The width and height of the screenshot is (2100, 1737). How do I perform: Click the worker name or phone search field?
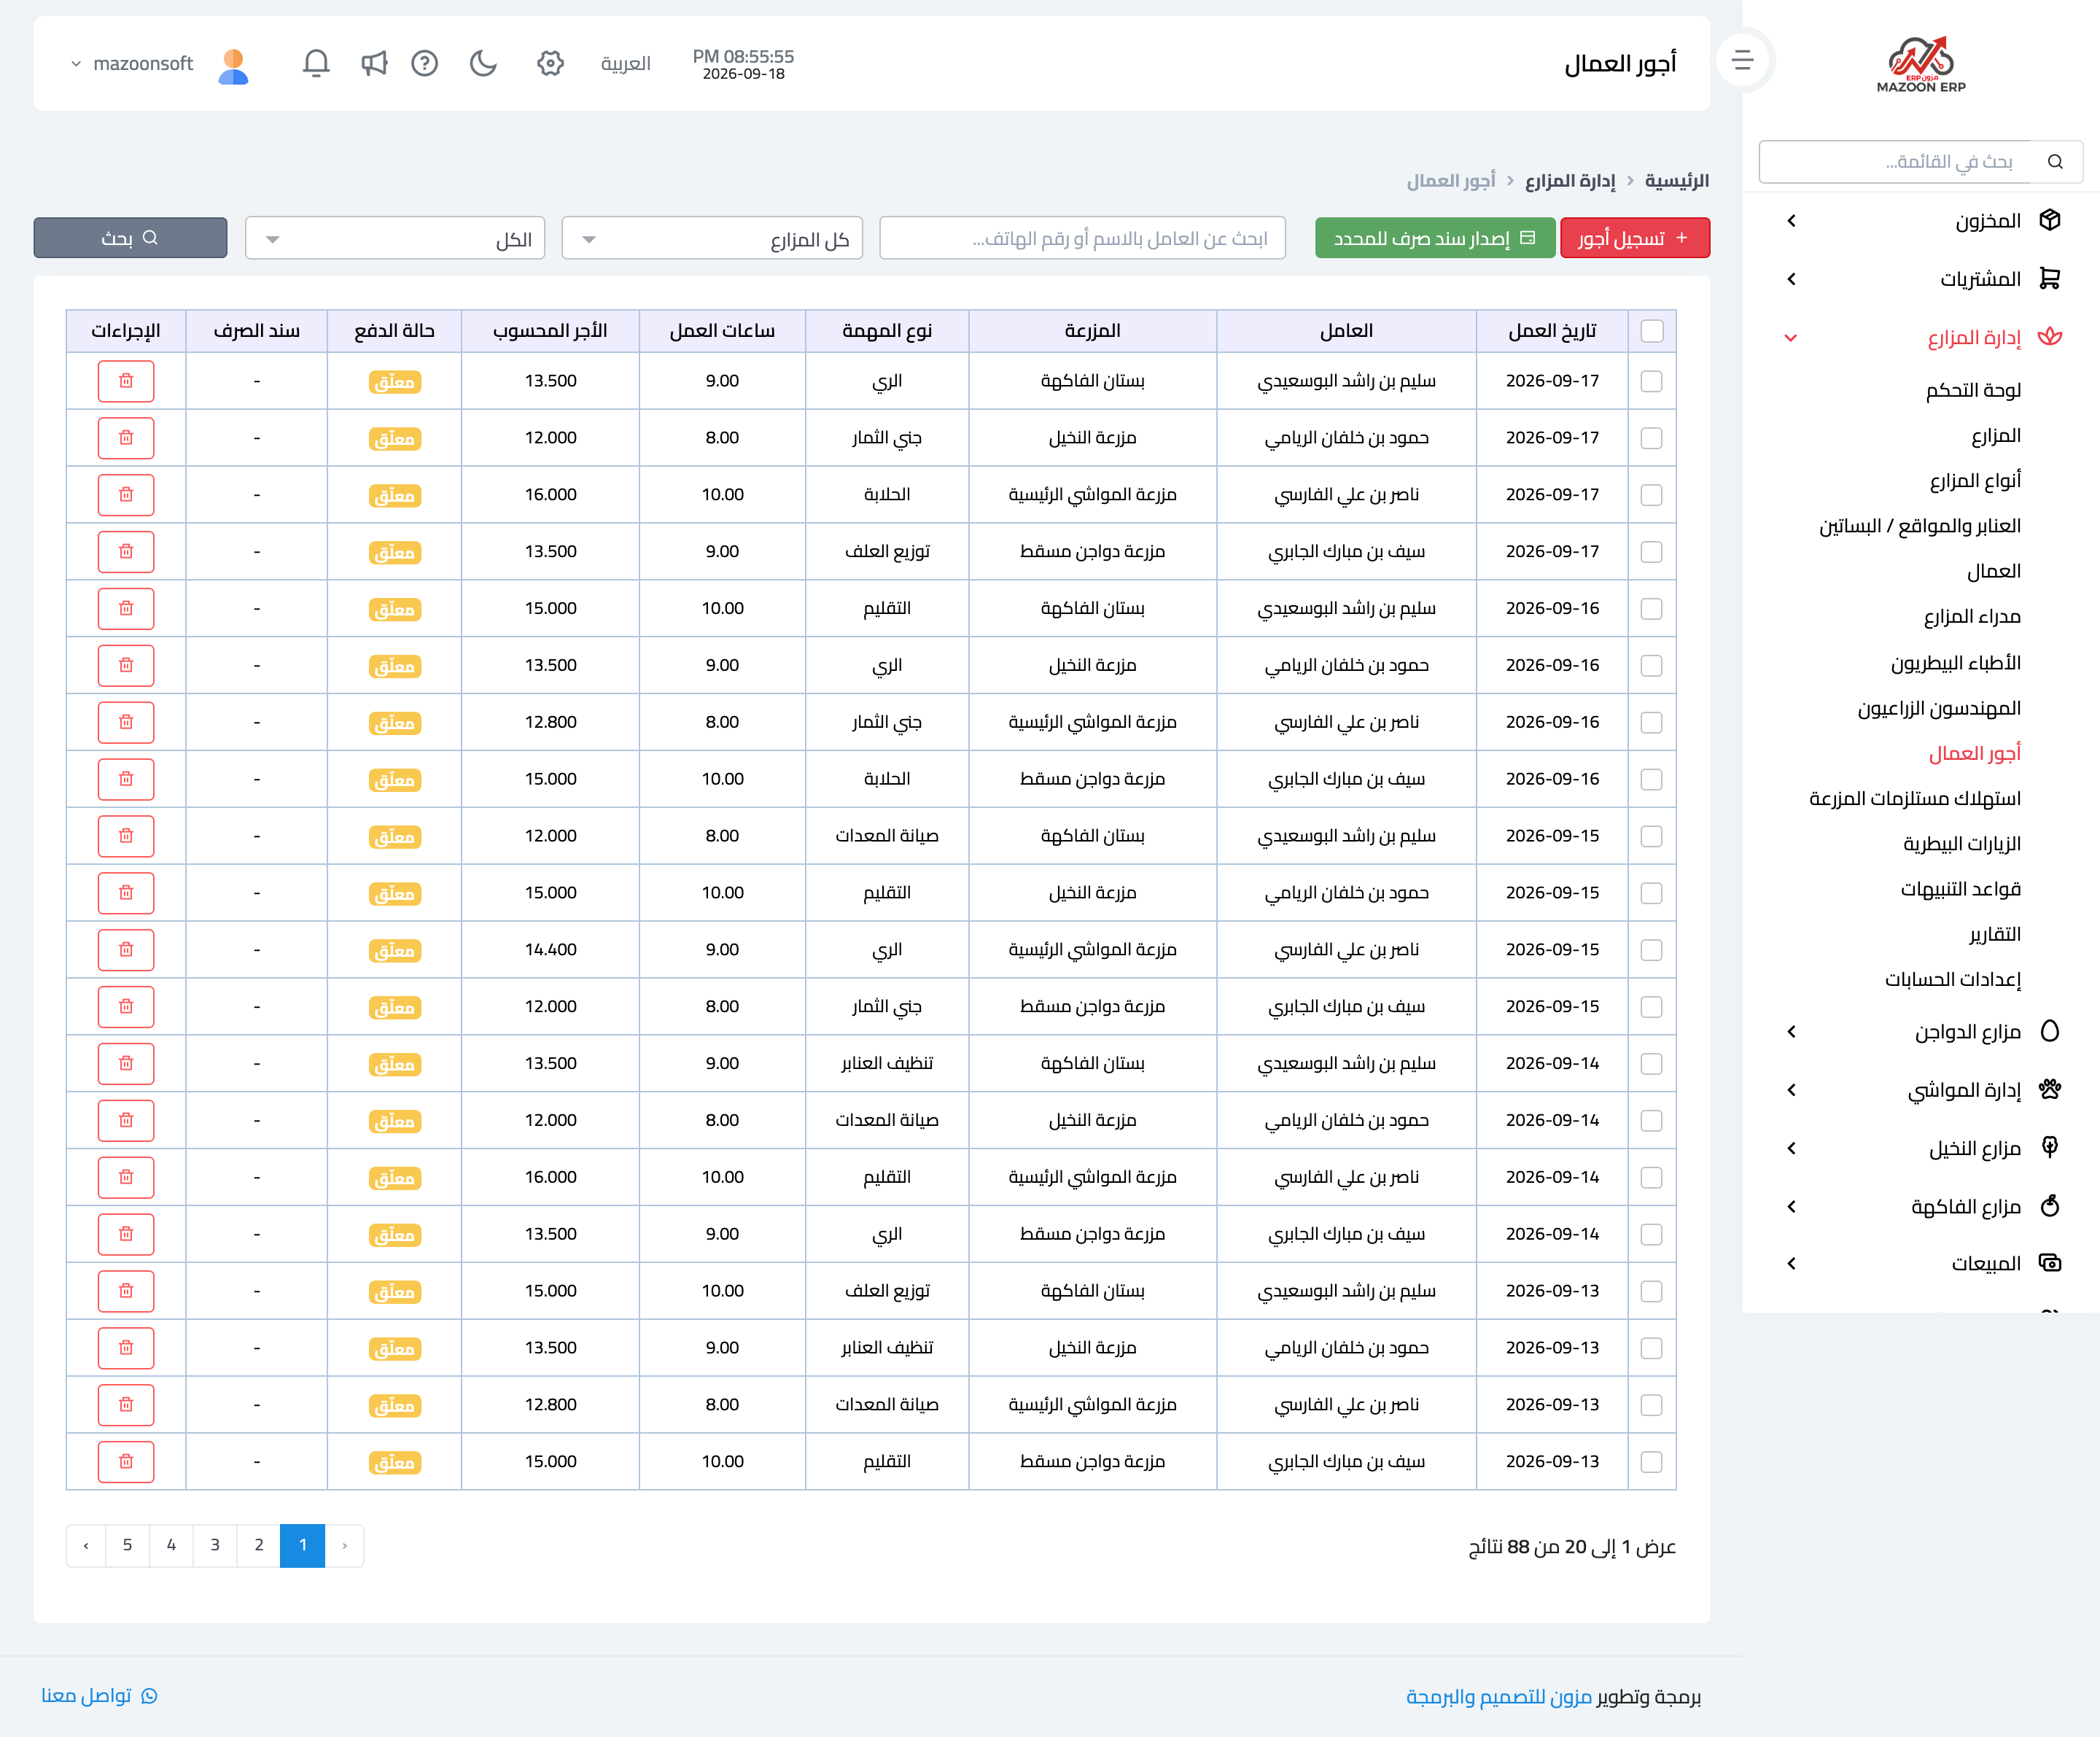point(1082,239)
